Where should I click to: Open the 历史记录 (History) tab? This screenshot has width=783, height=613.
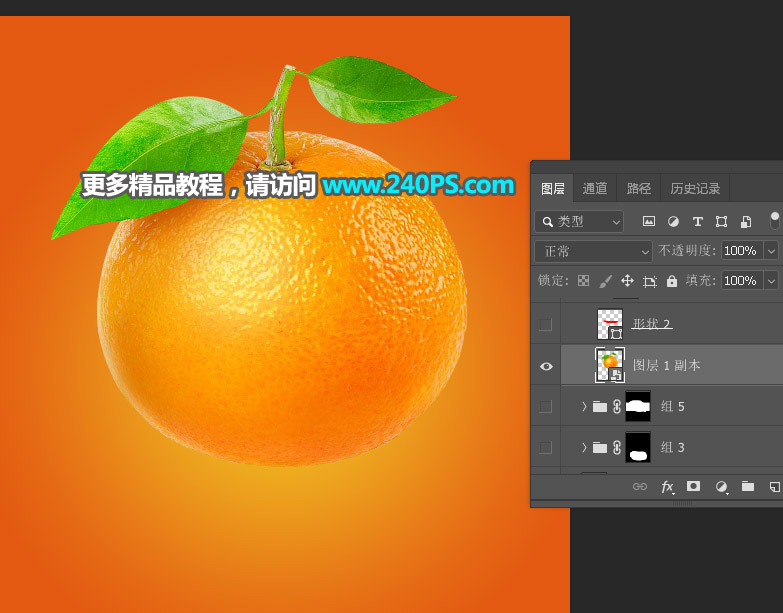click(695, 188)
